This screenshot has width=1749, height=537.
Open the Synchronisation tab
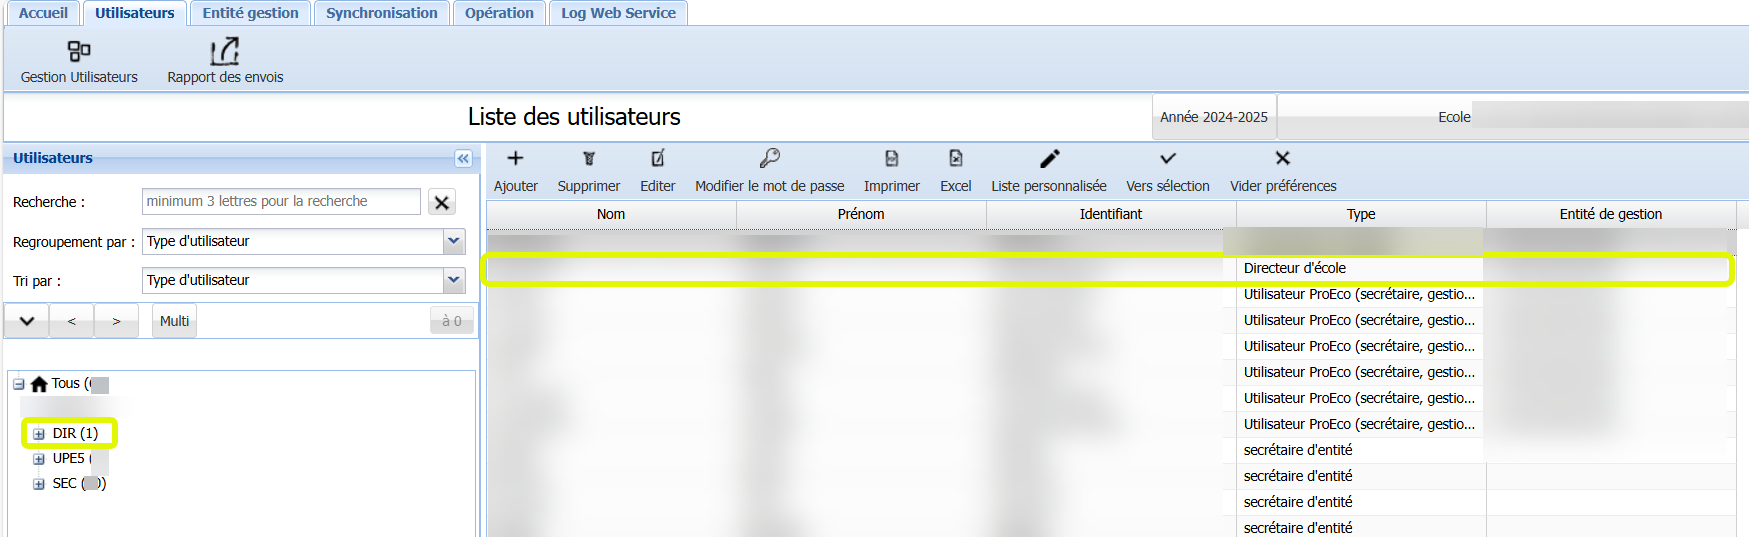pyautogui.click(x=381, y=13)
